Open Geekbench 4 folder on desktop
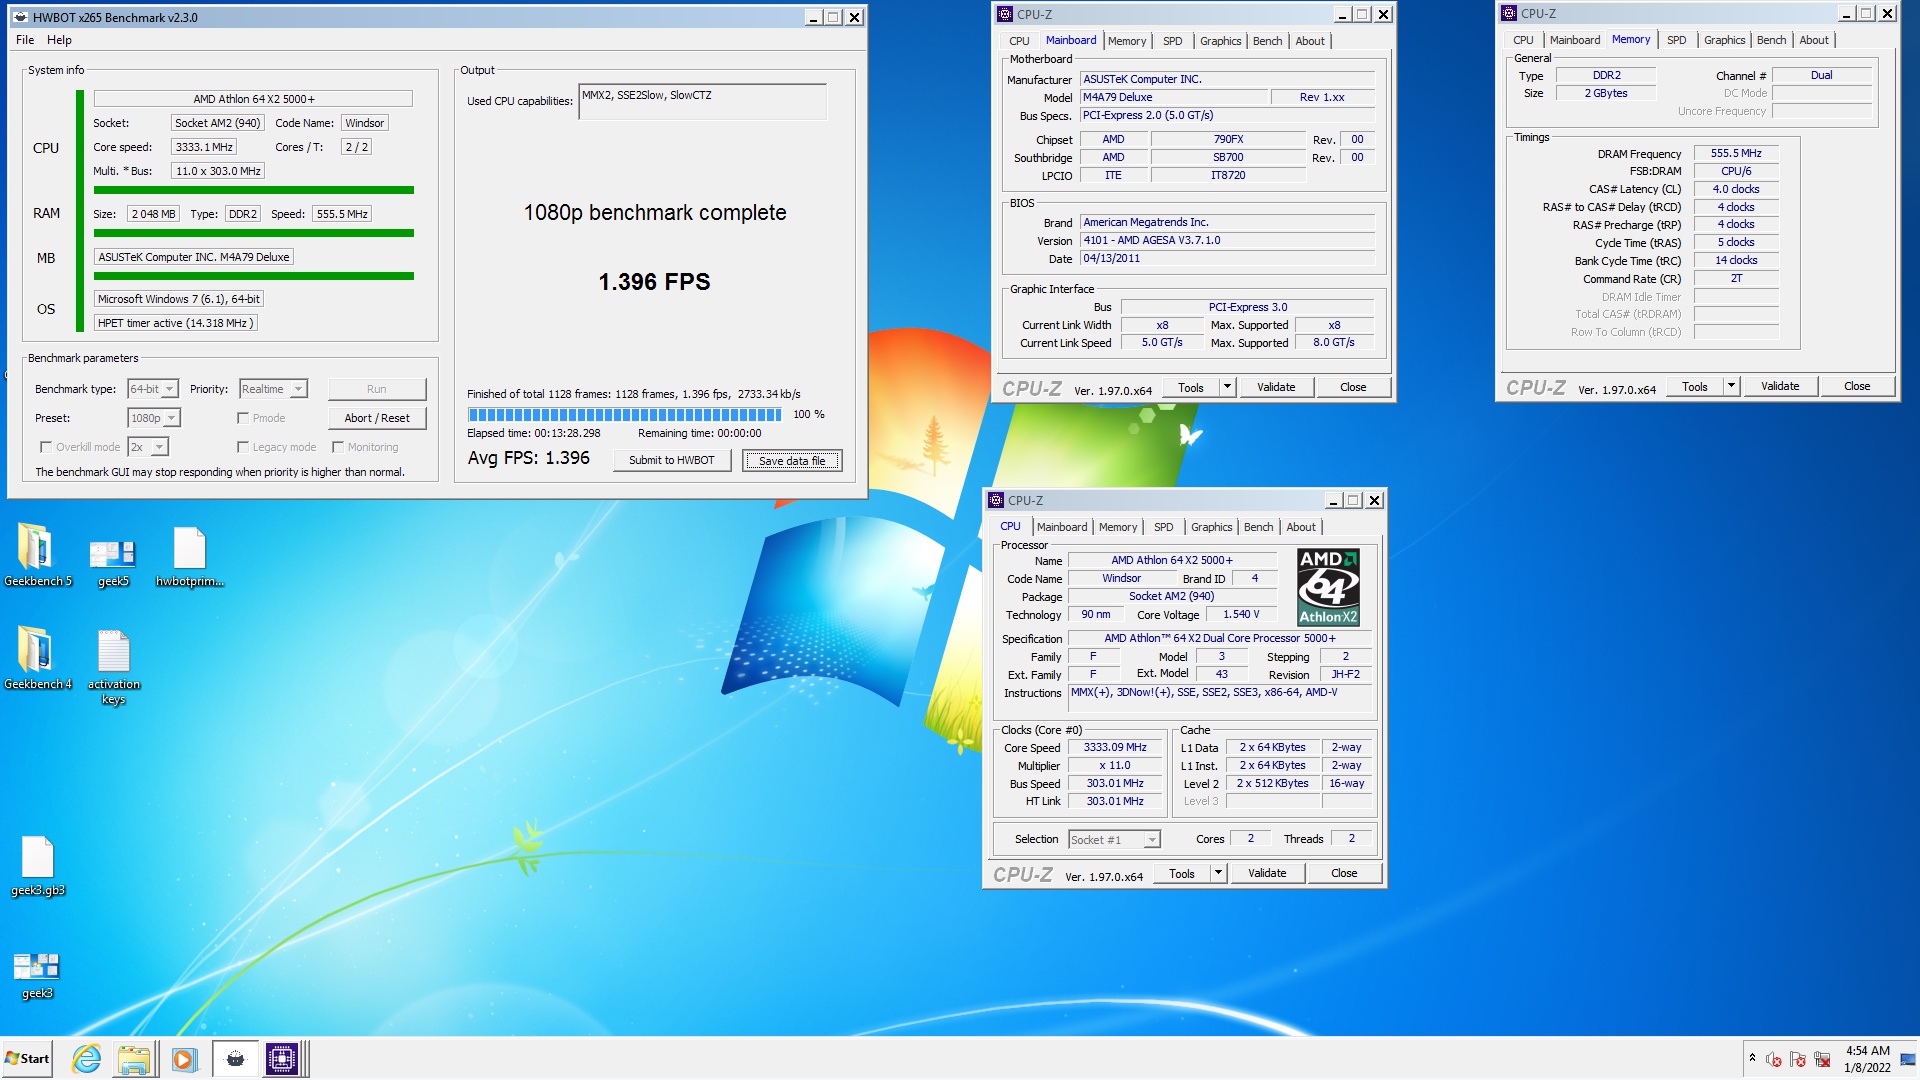The width and height of the screenshot is (1920, 1080). pos(38,657)
